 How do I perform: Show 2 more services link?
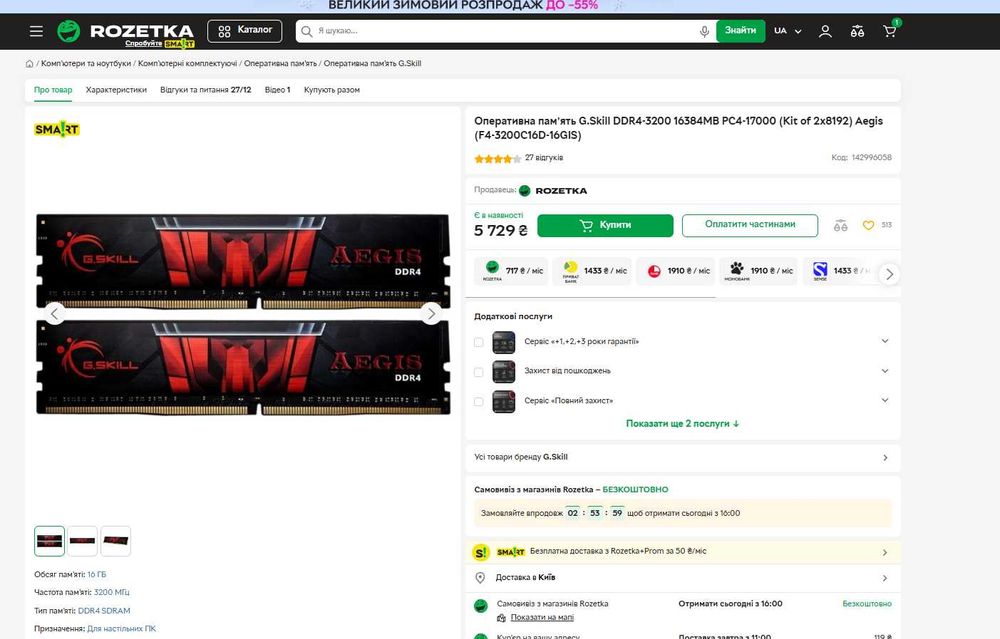(682, 423)
